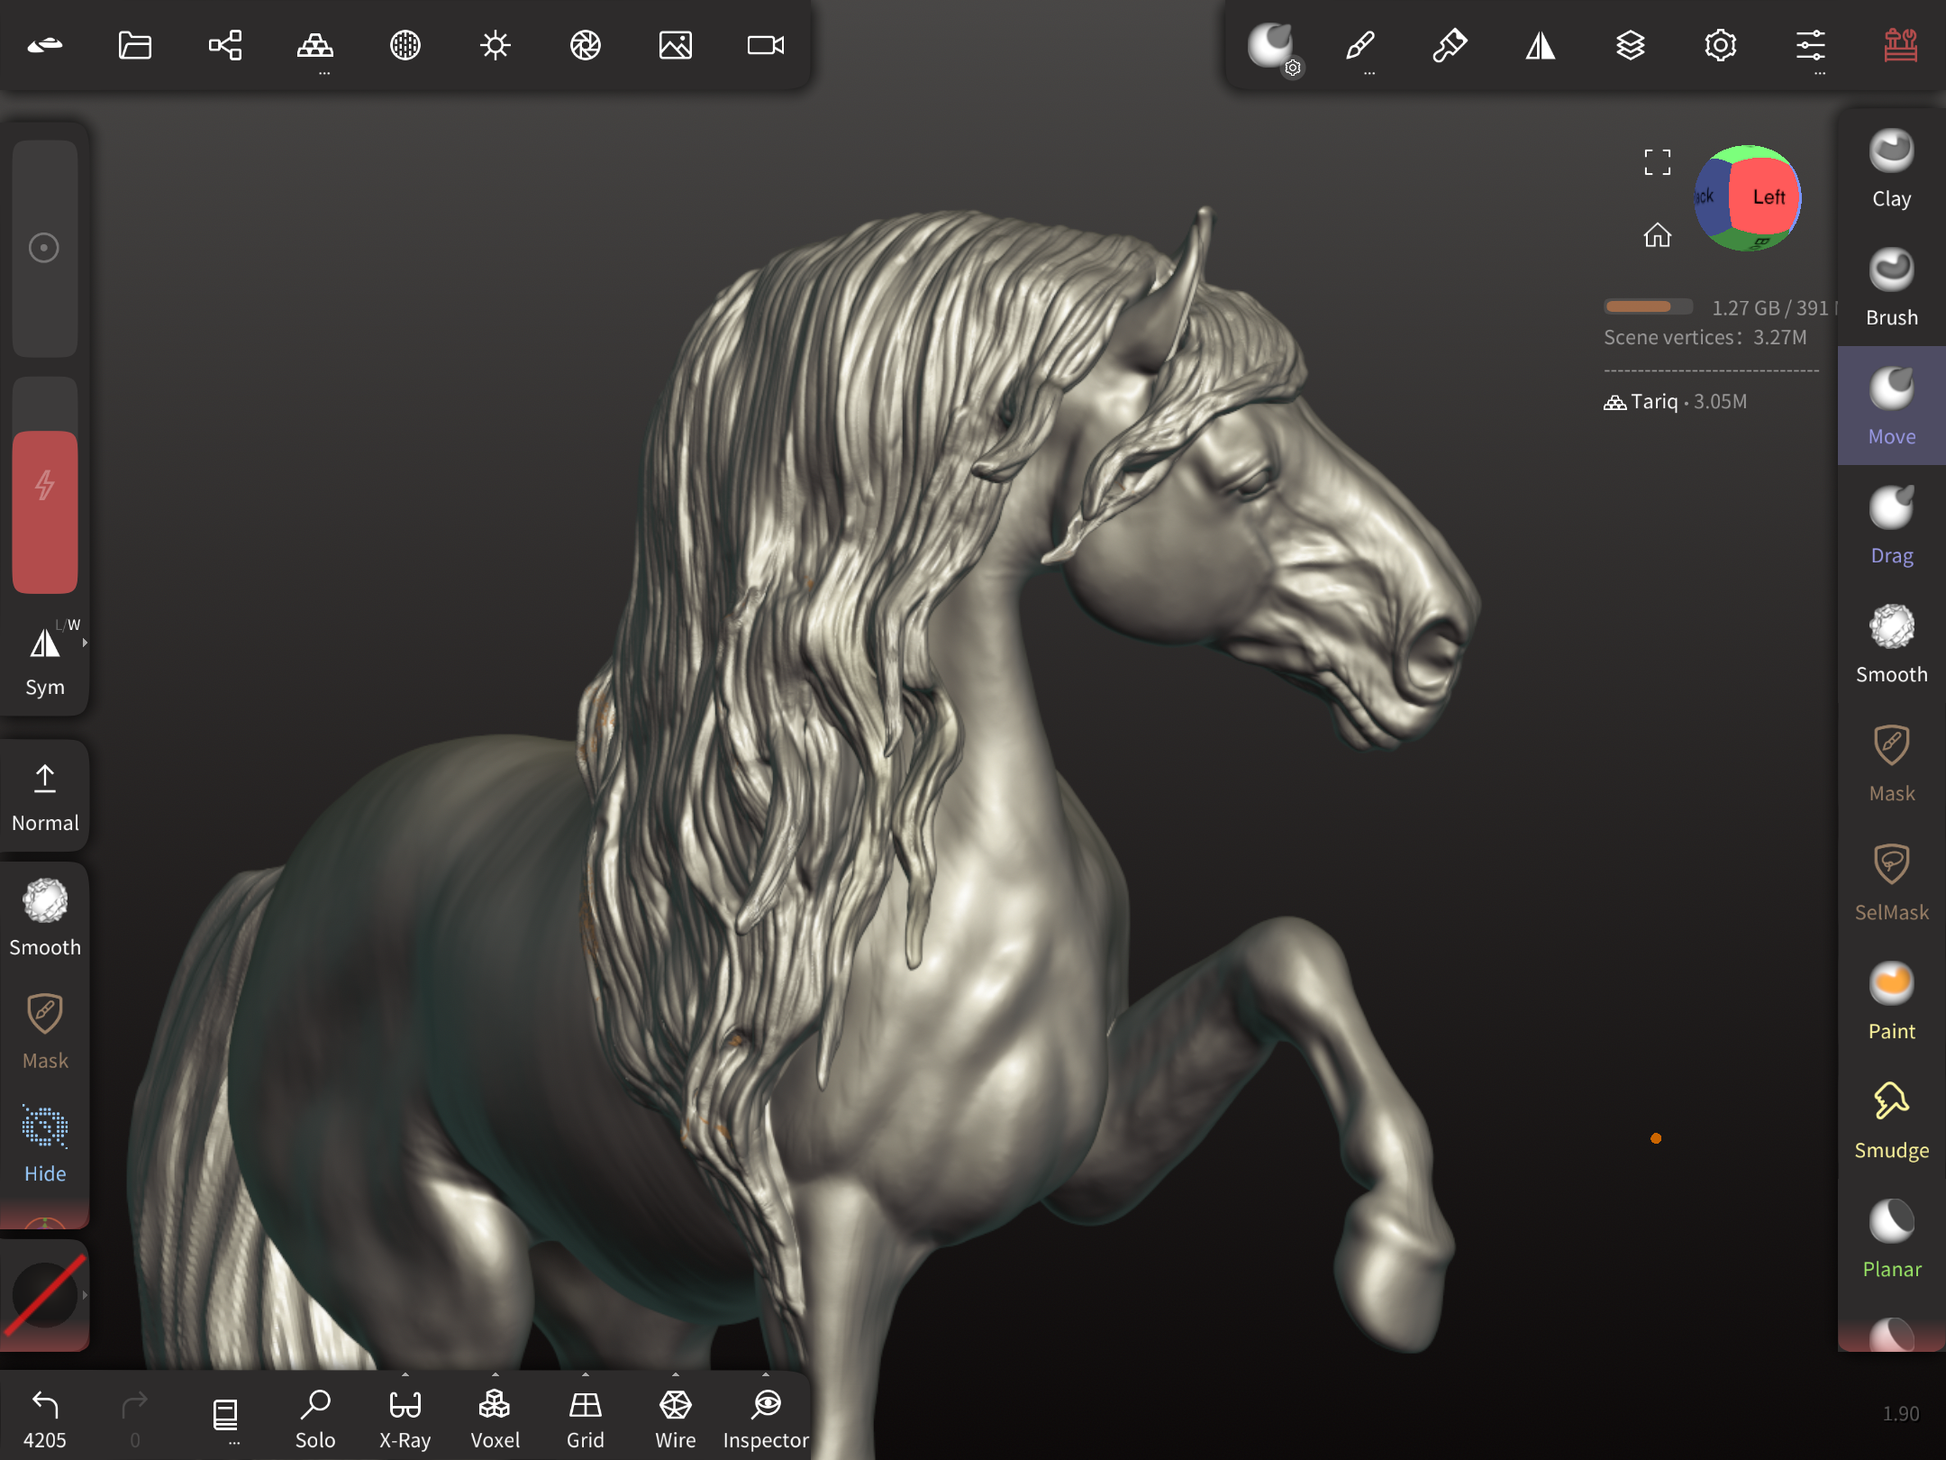
Task: Expand symmetry options arrow beside Sym
Action: (x=85, y=643)
